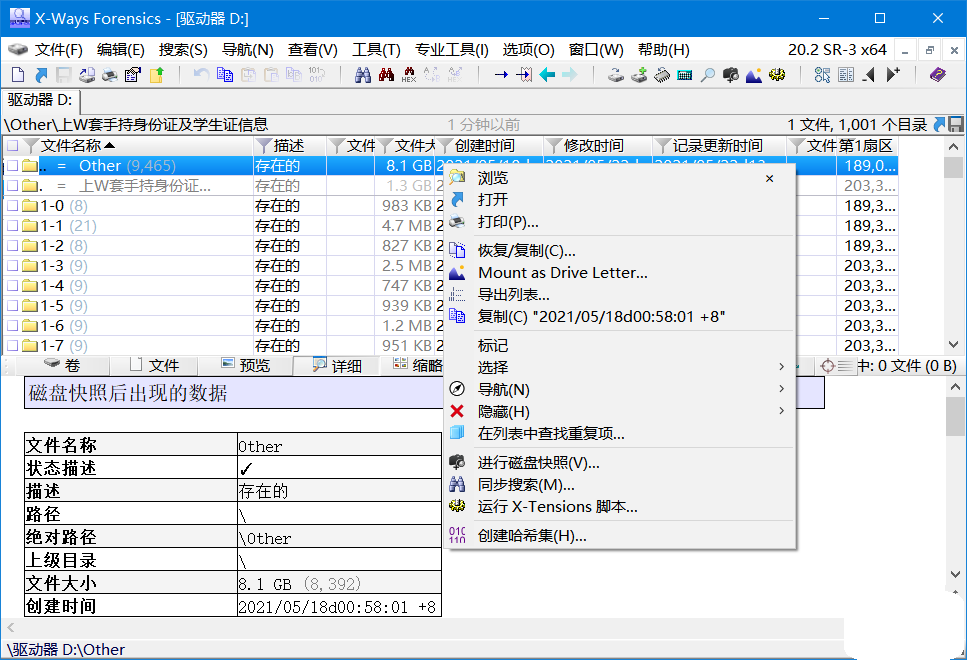
Task: Click the blue binoculars Find Text icon
Action: click(363, 75)
